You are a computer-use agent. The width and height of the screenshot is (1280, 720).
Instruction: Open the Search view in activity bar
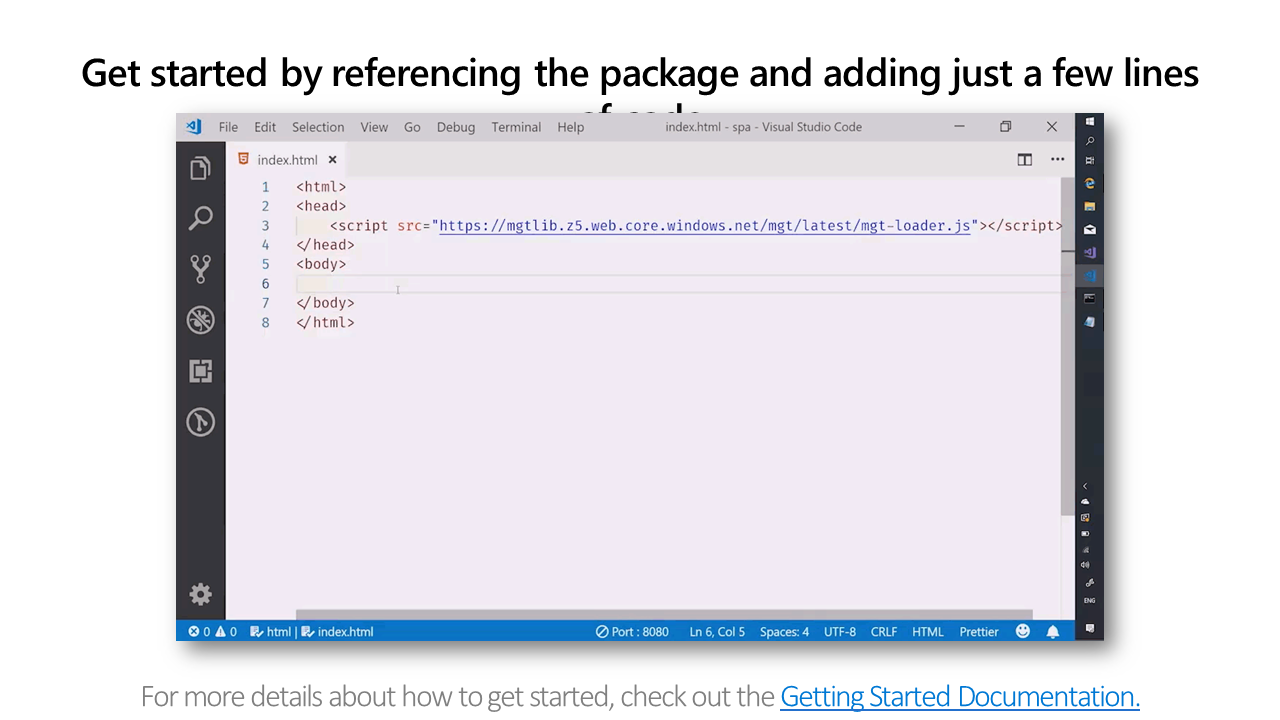tap(201, 218)
